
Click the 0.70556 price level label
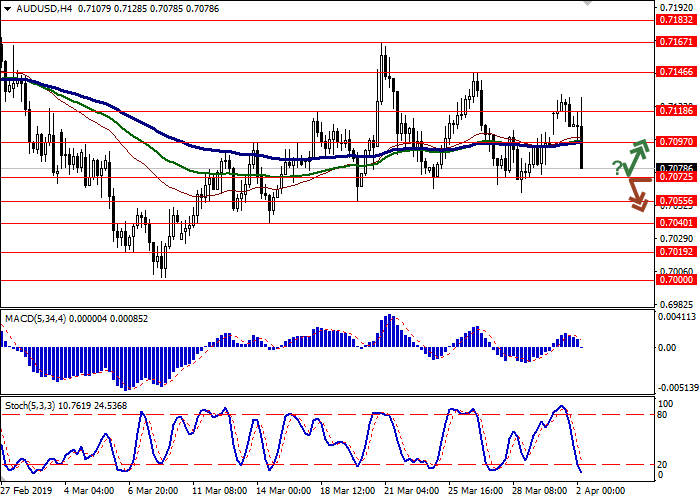point(676,201)
